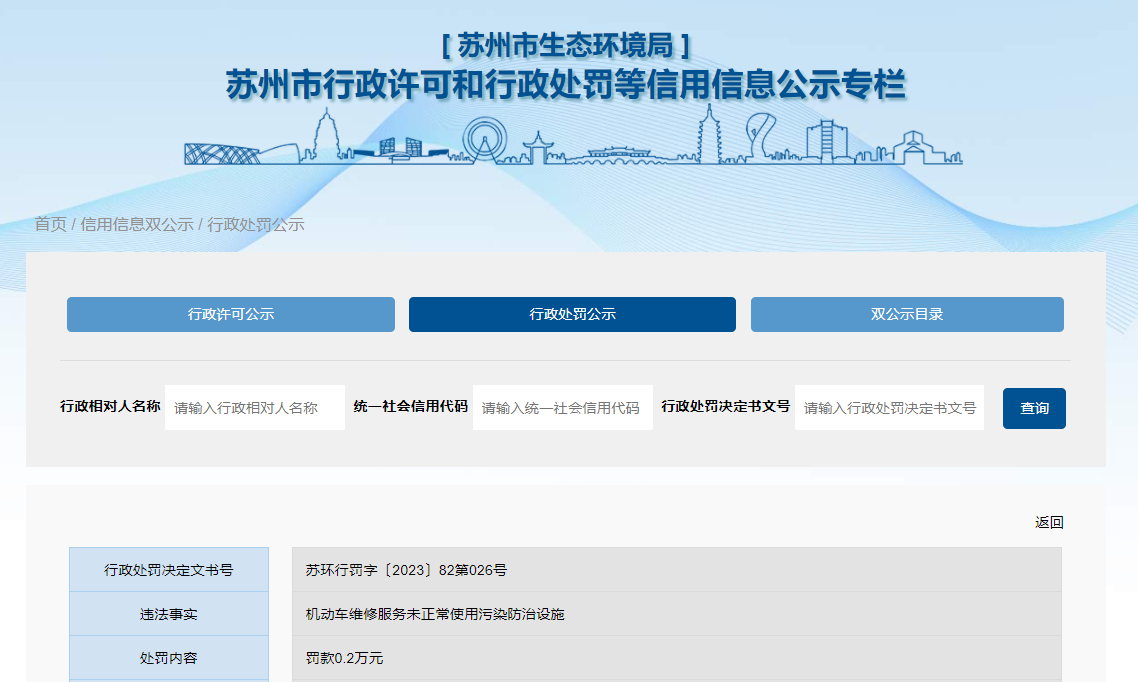Switch to the 双公示目录 tab
Viewport: 1138px width, 682px height.
coord(907,314)
